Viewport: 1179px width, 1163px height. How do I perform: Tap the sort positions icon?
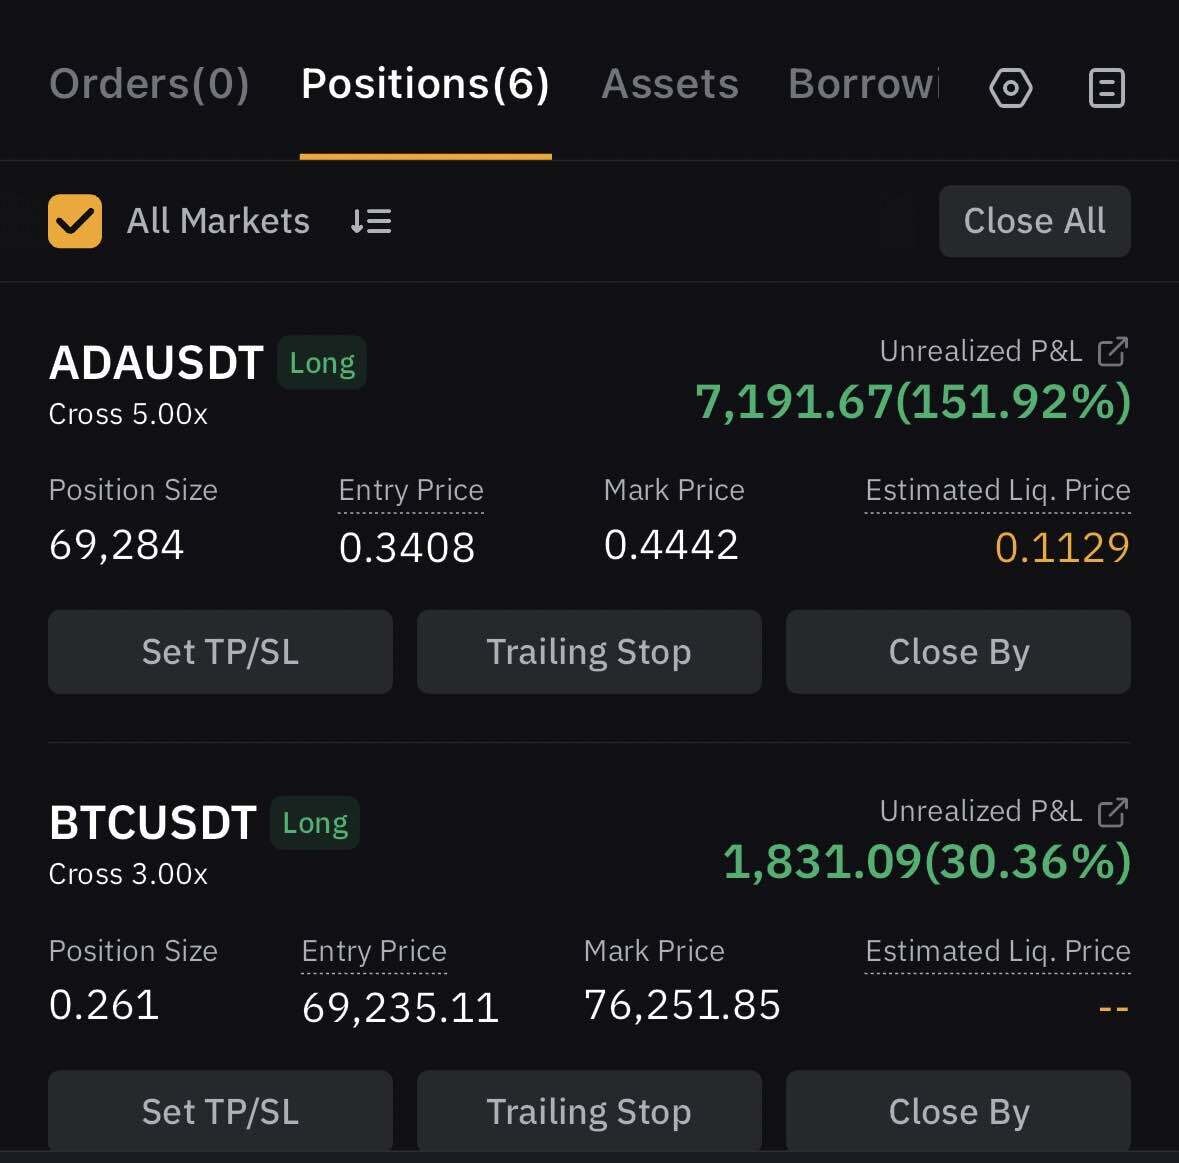click(x=371, y=221)
